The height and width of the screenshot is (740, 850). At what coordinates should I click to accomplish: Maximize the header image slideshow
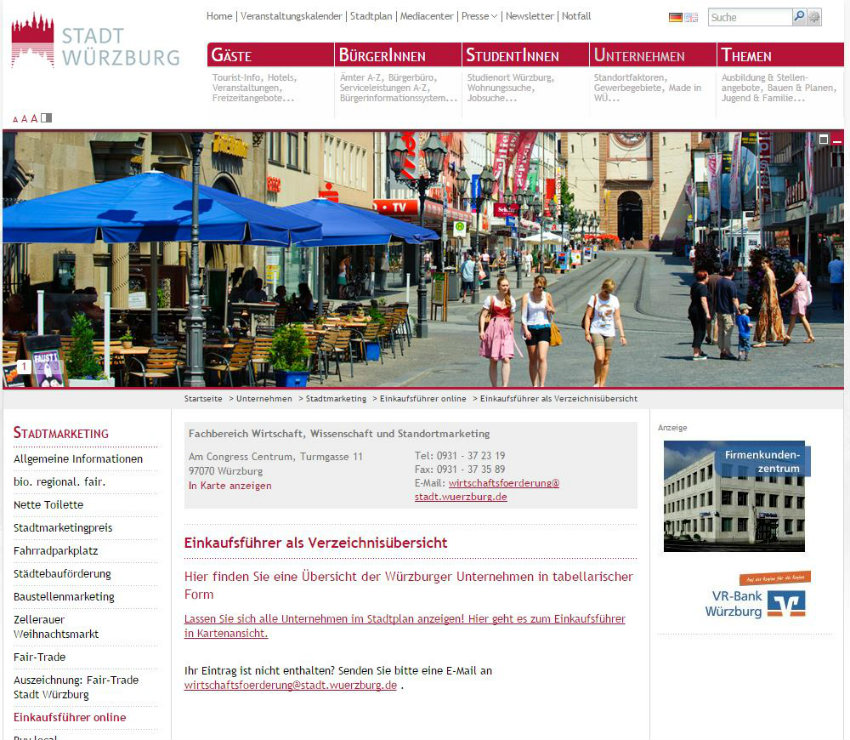click(823, 139)
